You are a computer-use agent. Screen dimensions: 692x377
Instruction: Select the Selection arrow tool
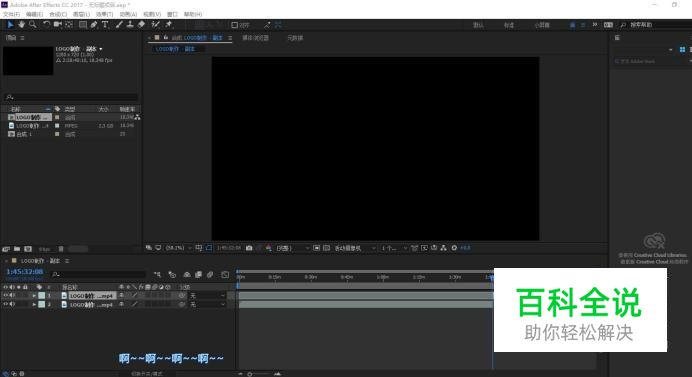coord(11,25)
